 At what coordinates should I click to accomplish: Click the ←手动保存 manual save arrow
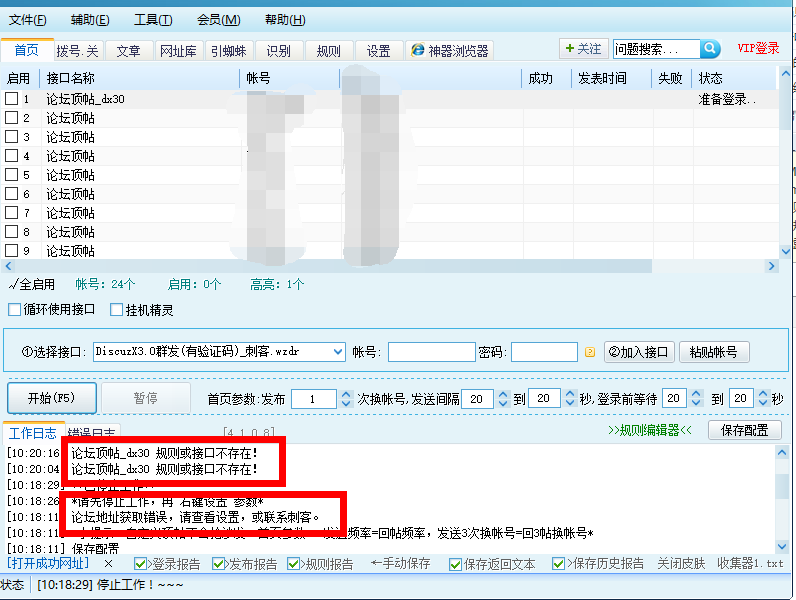pyautogui.click(x=403, y=564)
